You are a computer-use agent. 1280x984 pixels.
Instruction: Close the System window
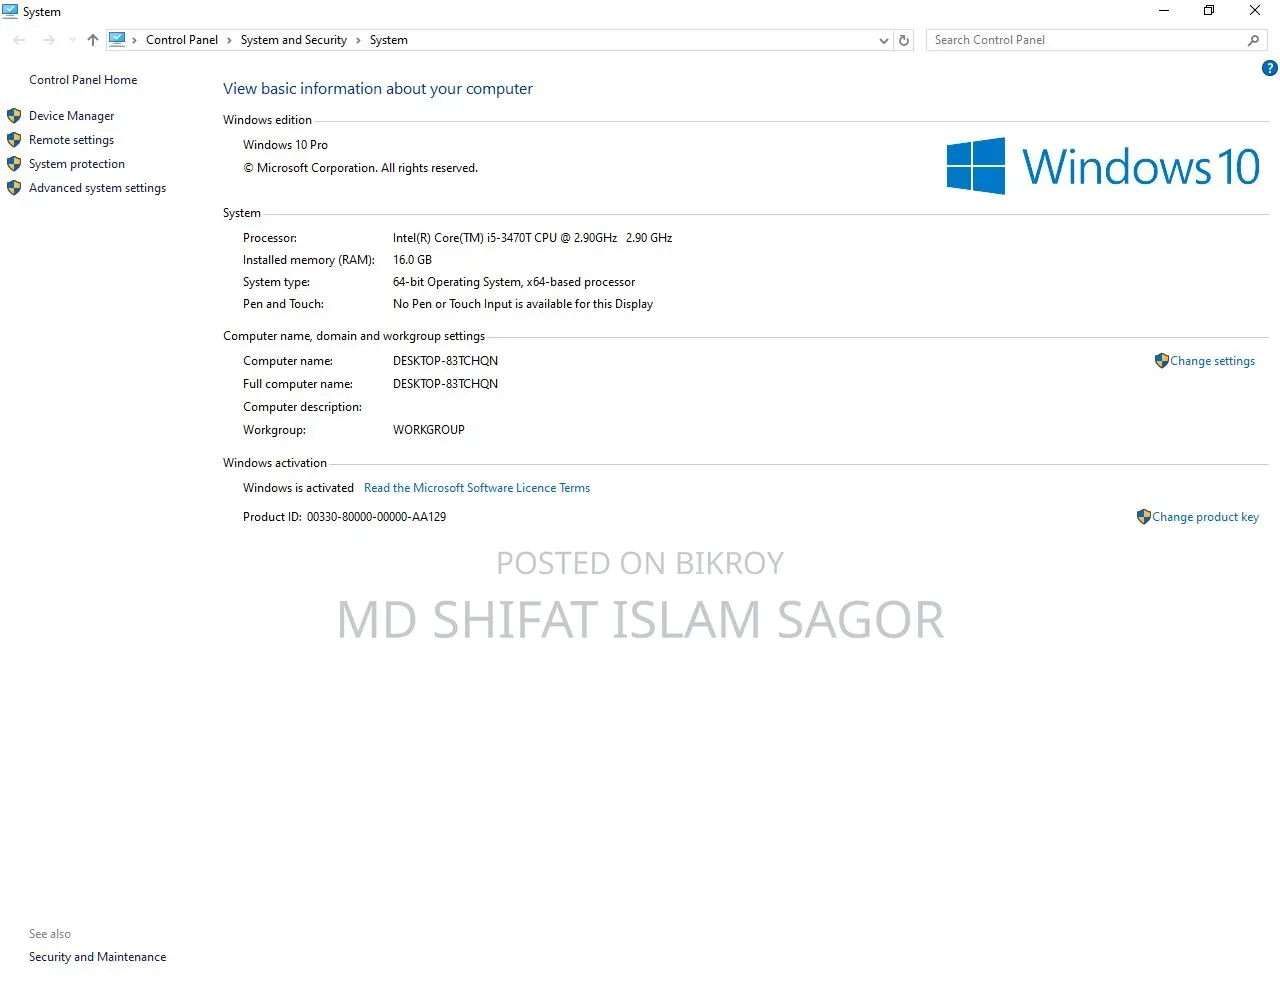click(x=1255, y=11)
